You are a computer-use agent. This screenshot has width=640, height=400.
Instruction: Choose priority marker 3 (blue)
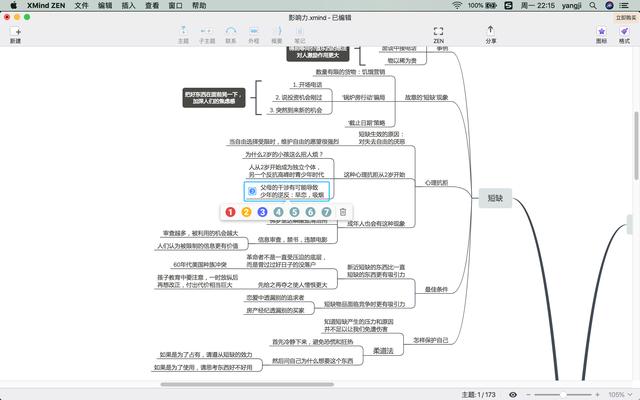pos(262,212)
